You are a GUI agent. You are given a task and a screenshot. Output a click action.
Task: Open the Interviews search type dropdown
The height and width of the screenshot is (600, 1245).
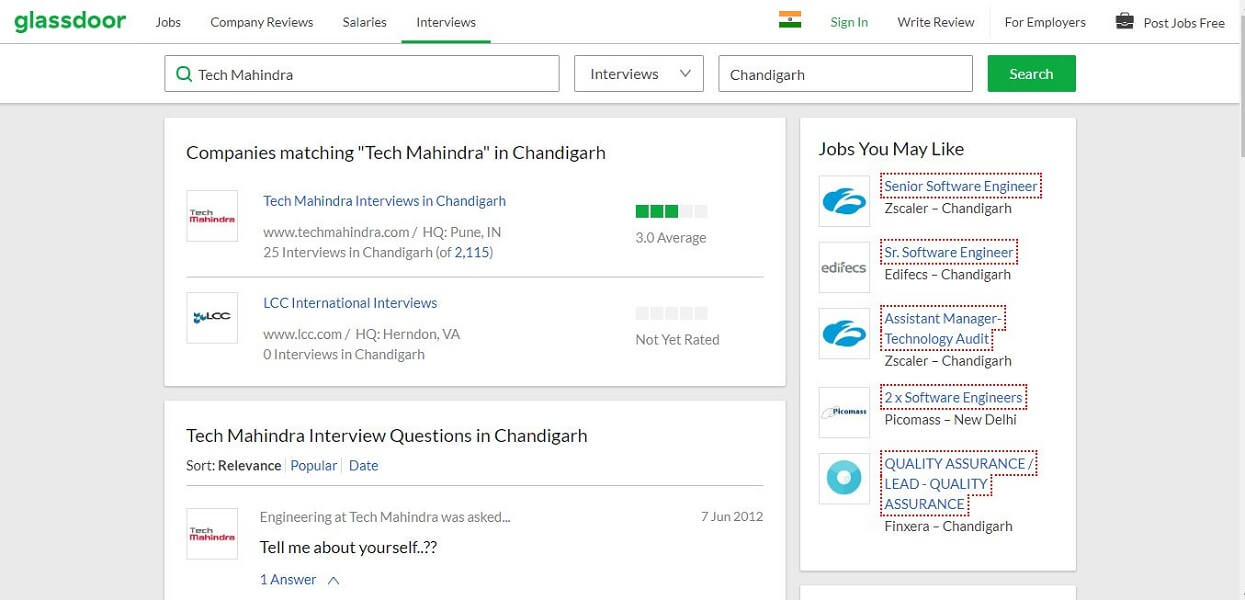tap(639, 74)
